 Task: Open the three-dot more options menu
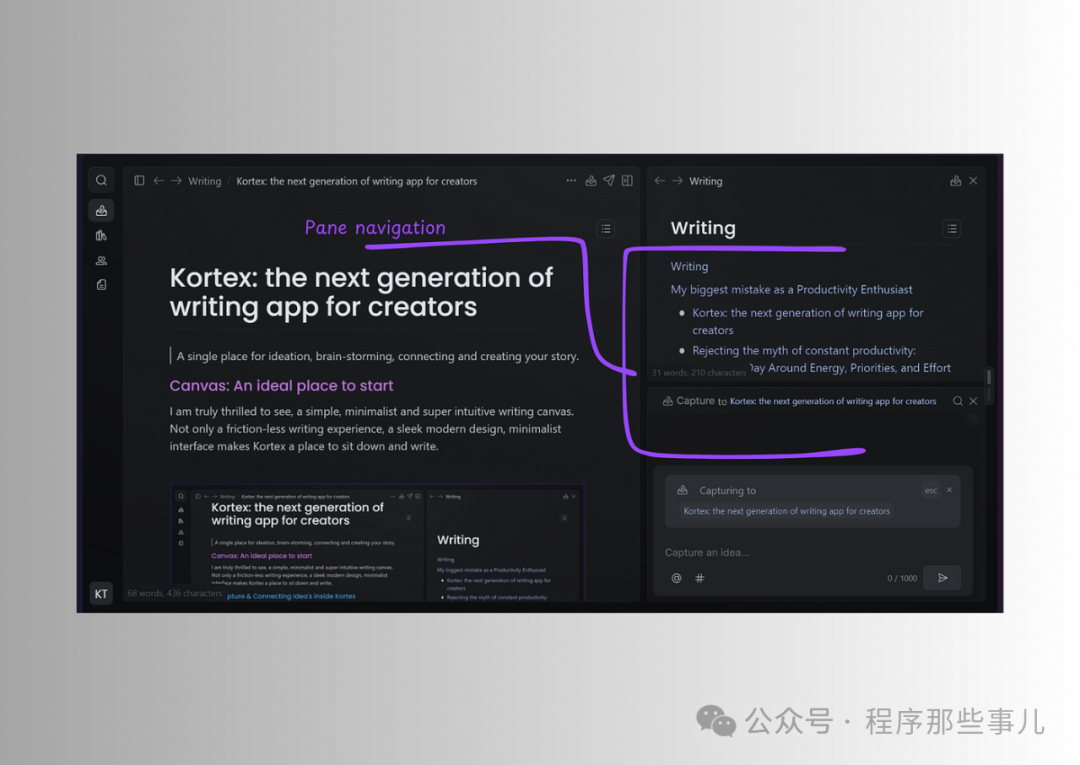(x=571, y=180)
